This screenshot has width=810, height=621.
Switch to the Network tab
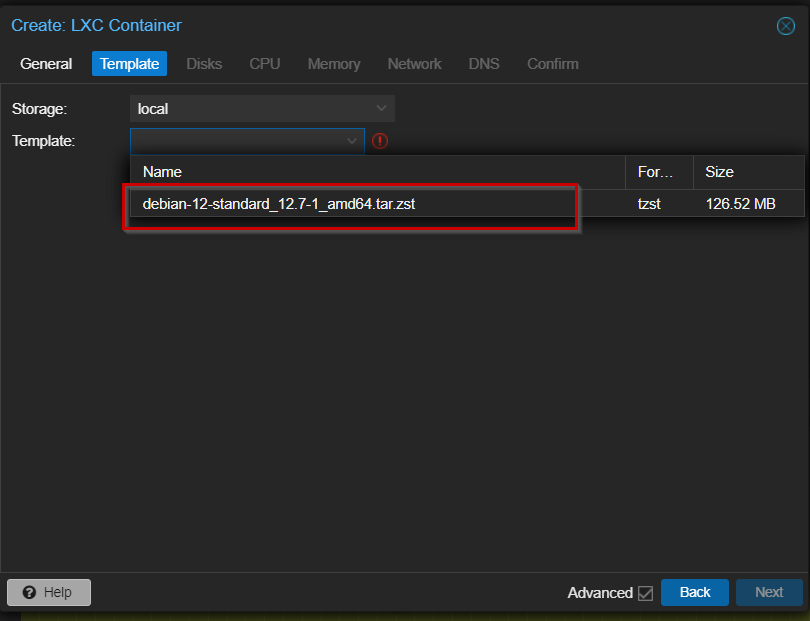pos(414,64)
